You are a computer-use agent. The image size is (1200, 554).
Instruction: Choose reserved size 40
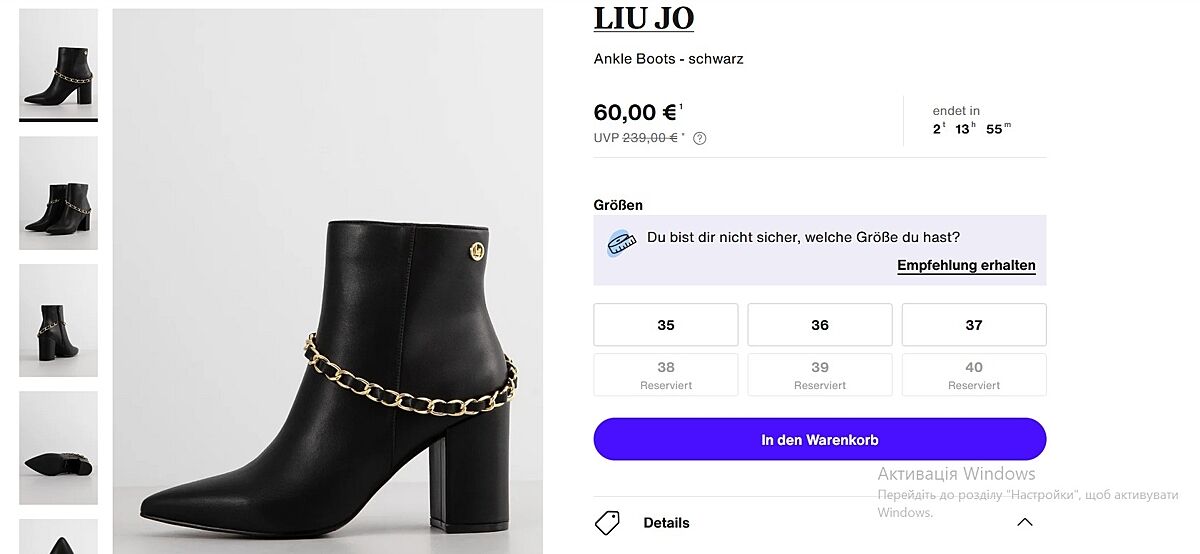[974, 374]
